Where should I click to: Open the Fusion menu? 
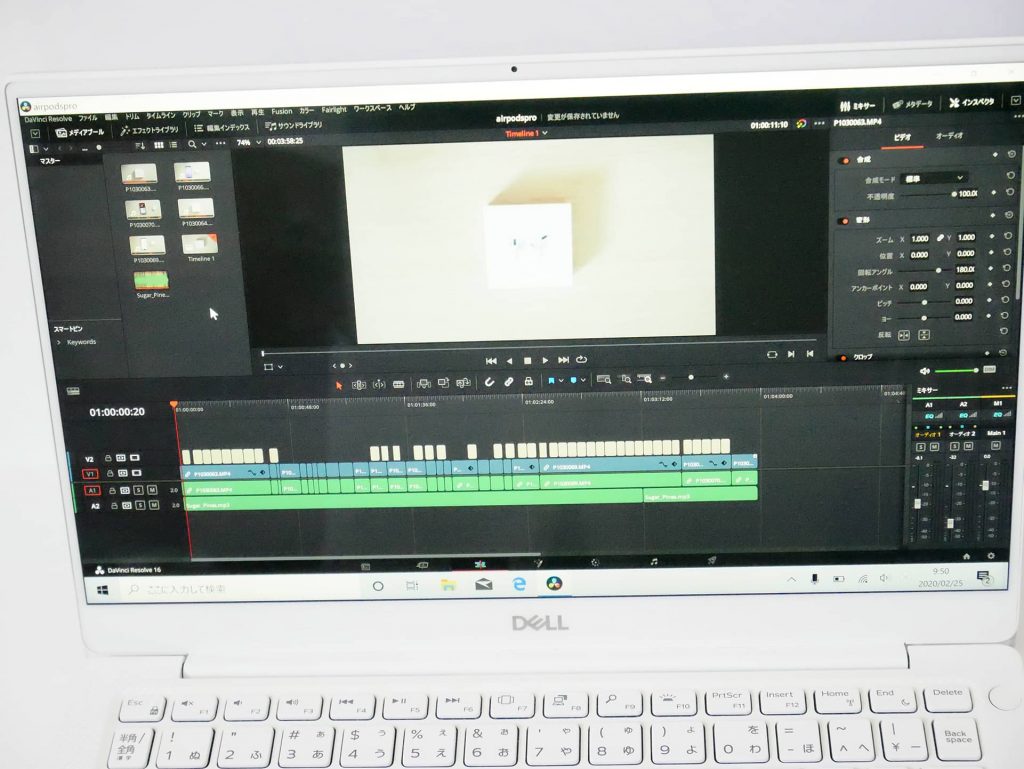point(282,112)
